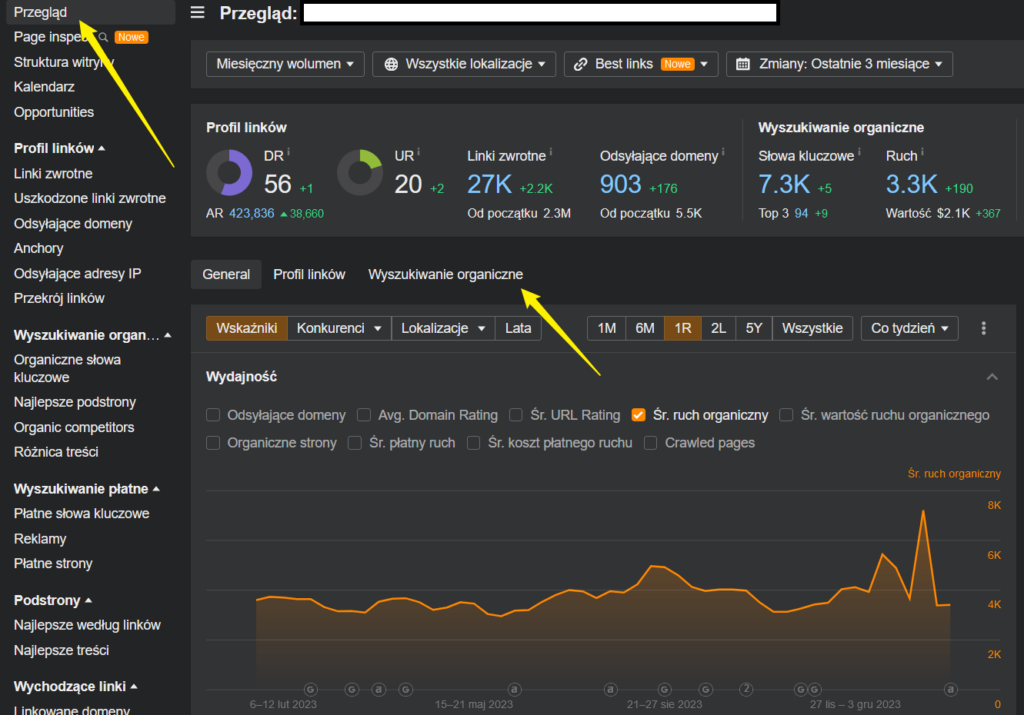Open the hamburger menu icon
Image resolution: width=1024 pixels, height=715 pixels.
click(x=197, y=12)
